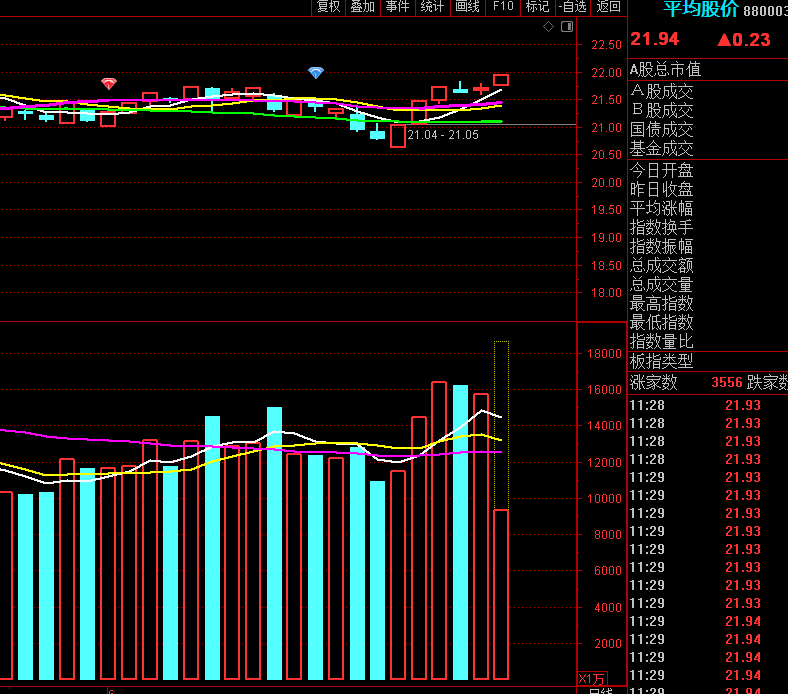This screenshot has height=694, width=788.
Task: Click the 统计 statistics button
Action: (x=433, y=7)
